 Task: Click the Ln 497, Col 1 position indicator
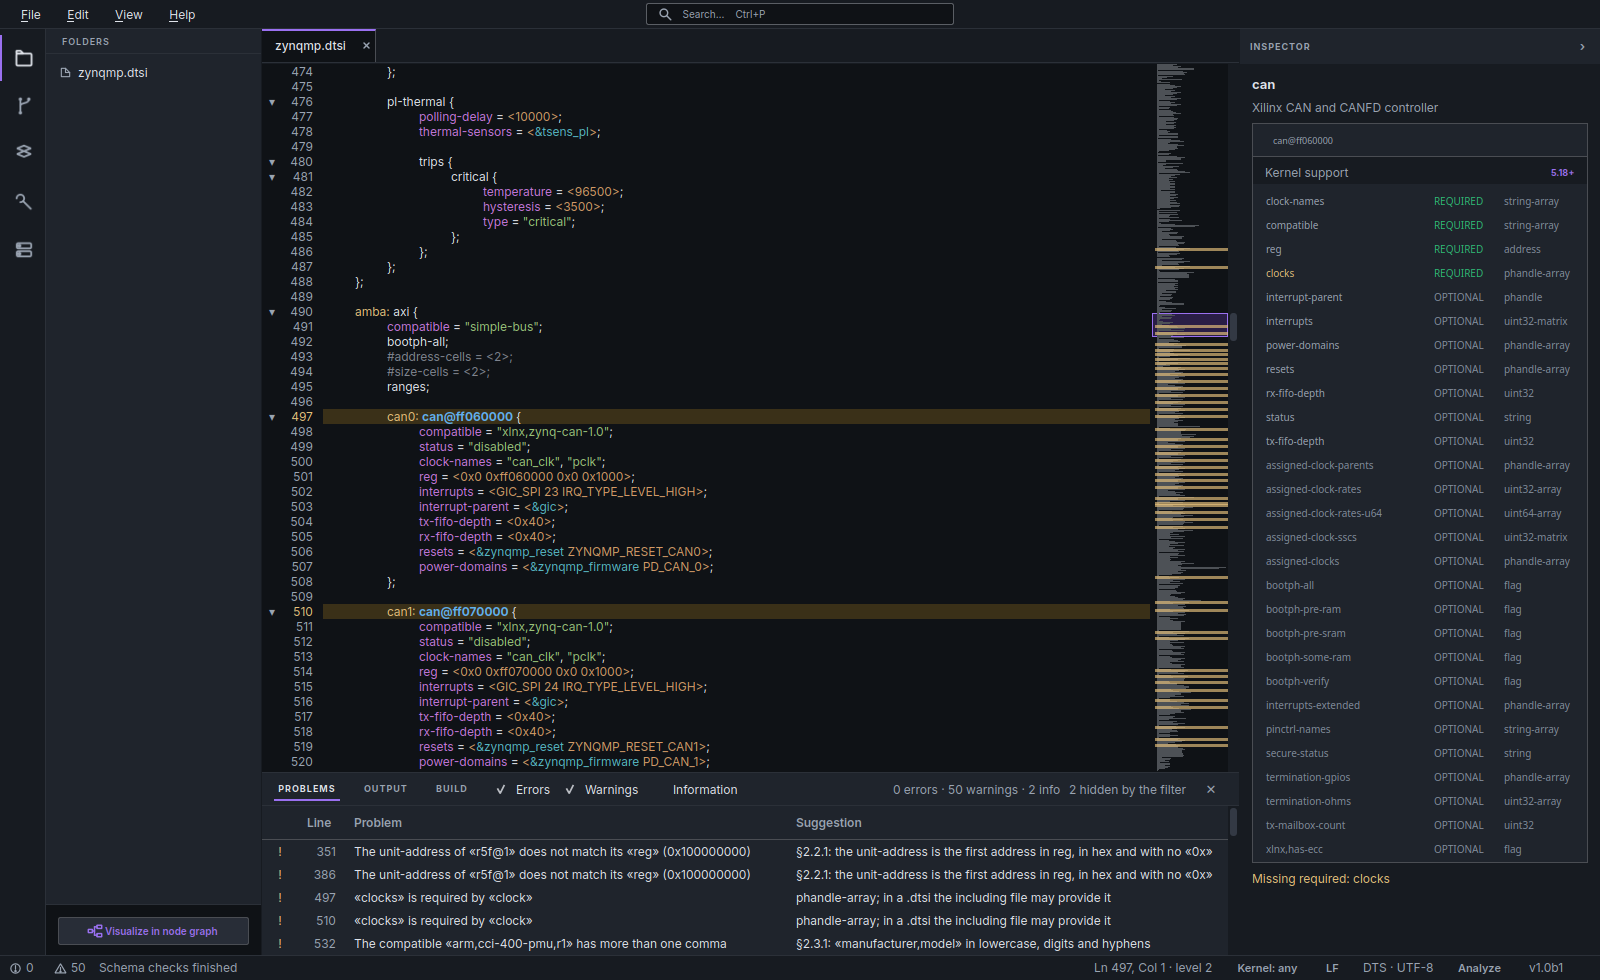1153,968
